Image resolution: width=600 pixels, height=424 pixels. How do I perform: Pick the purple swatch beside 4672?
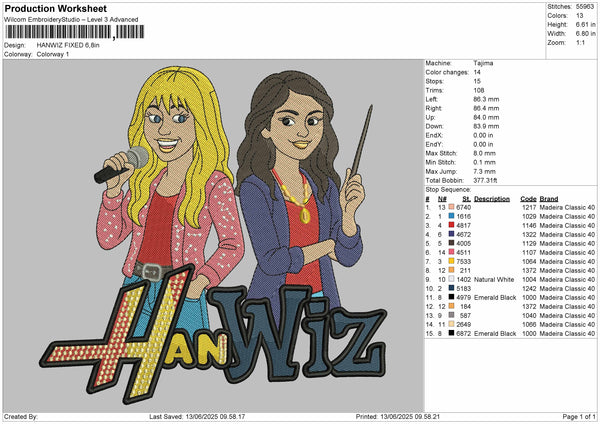(x=451, y=234)
